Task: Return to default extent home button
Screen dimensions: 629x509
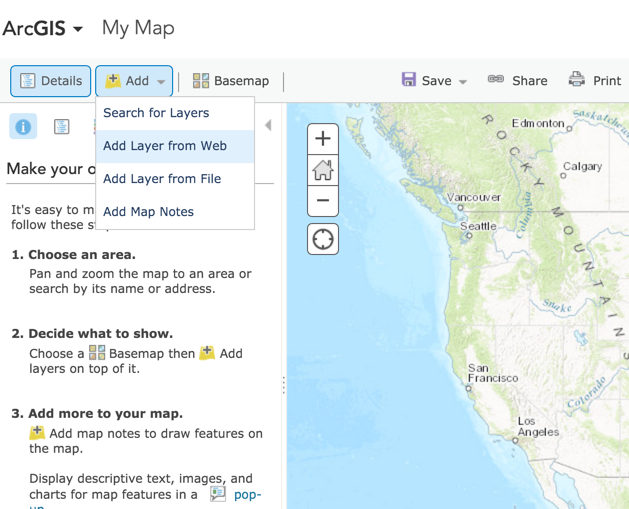Action: pyautogui.click(x=322, y=170)
